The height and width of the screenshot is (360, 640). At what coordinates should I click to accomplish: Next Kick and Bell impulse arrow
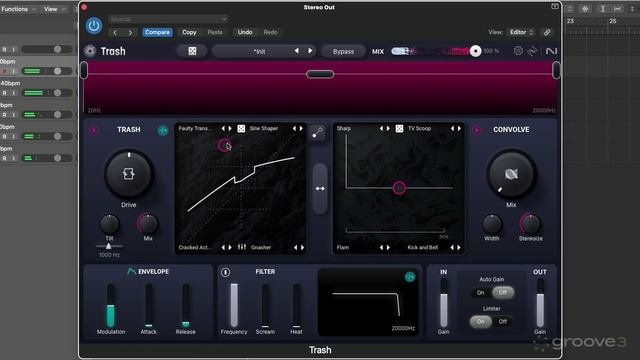tap(459, 247)
